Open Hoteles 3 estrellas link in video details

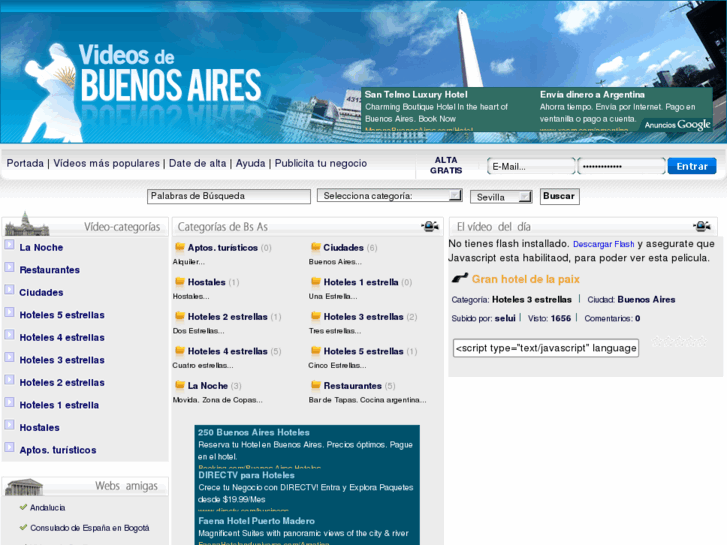532,300
